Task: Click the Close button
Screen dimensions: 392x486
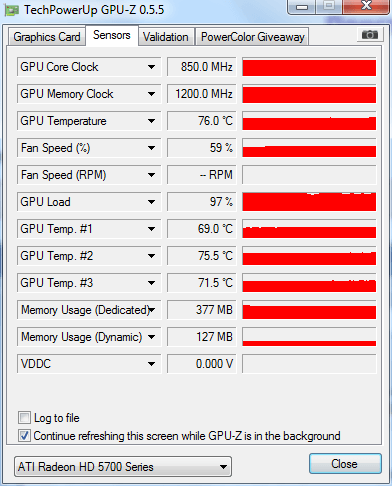Action: tap(345, 464)
